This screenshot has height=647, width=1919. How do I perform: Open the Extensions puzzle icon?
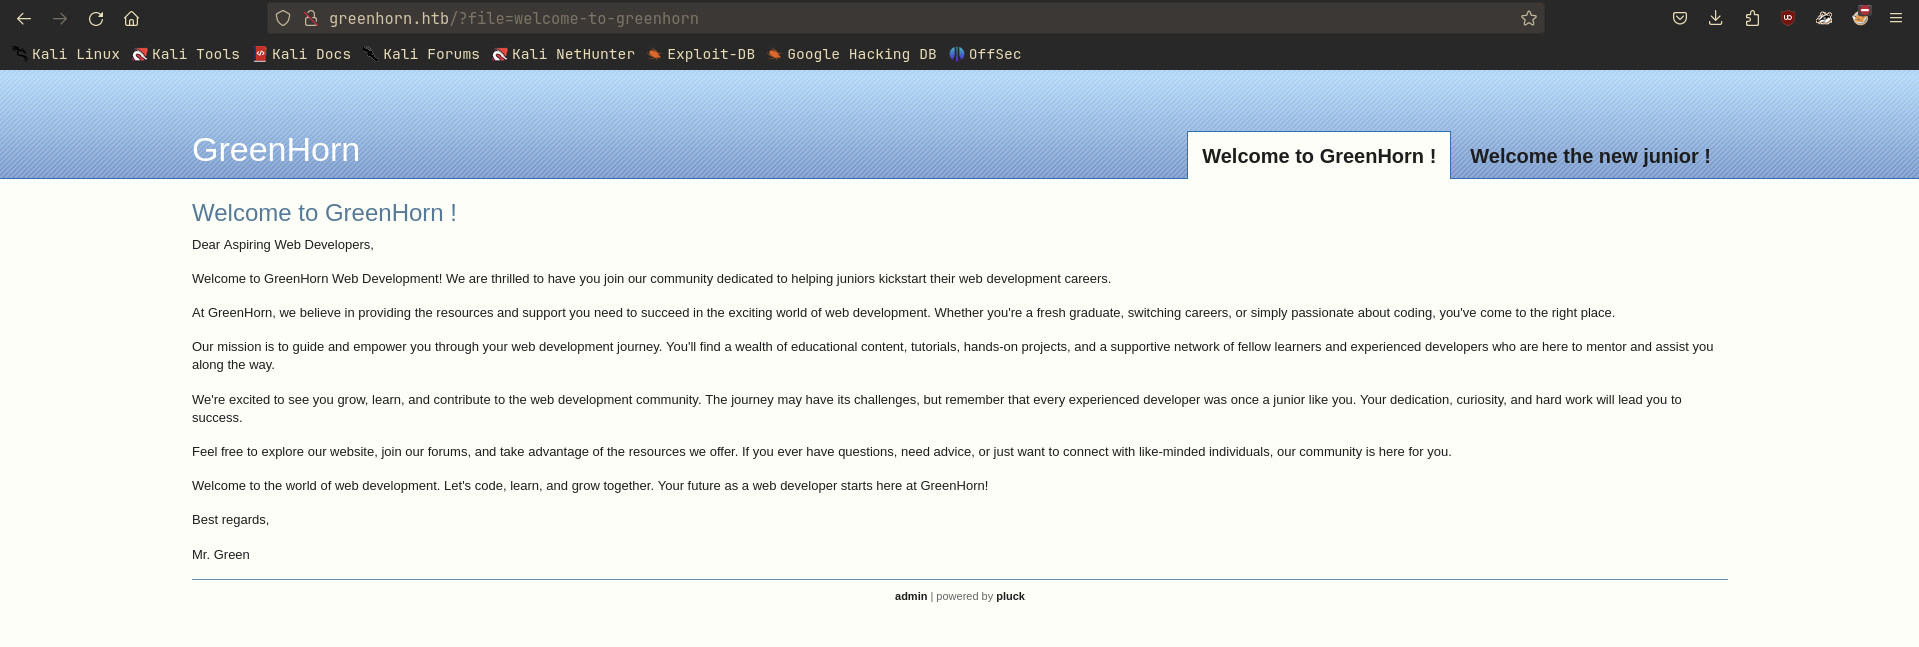tap(1752, 18)
